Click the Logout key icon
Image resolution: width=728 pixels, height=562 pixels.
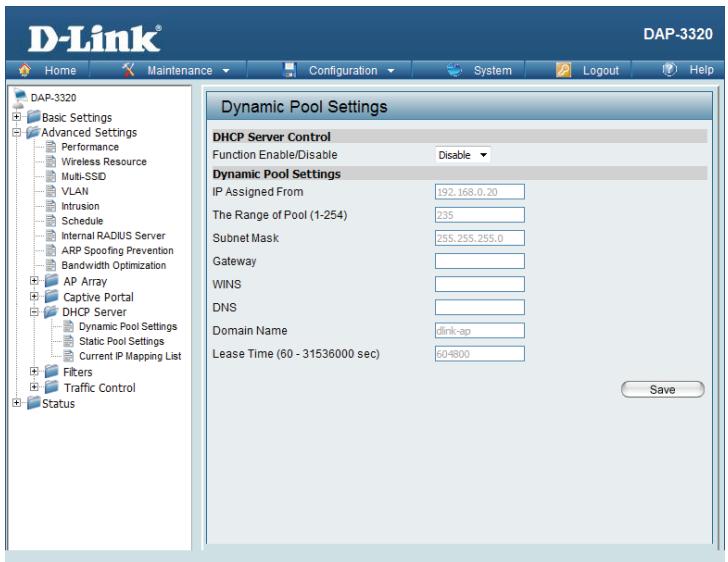(x=563, y=70)
